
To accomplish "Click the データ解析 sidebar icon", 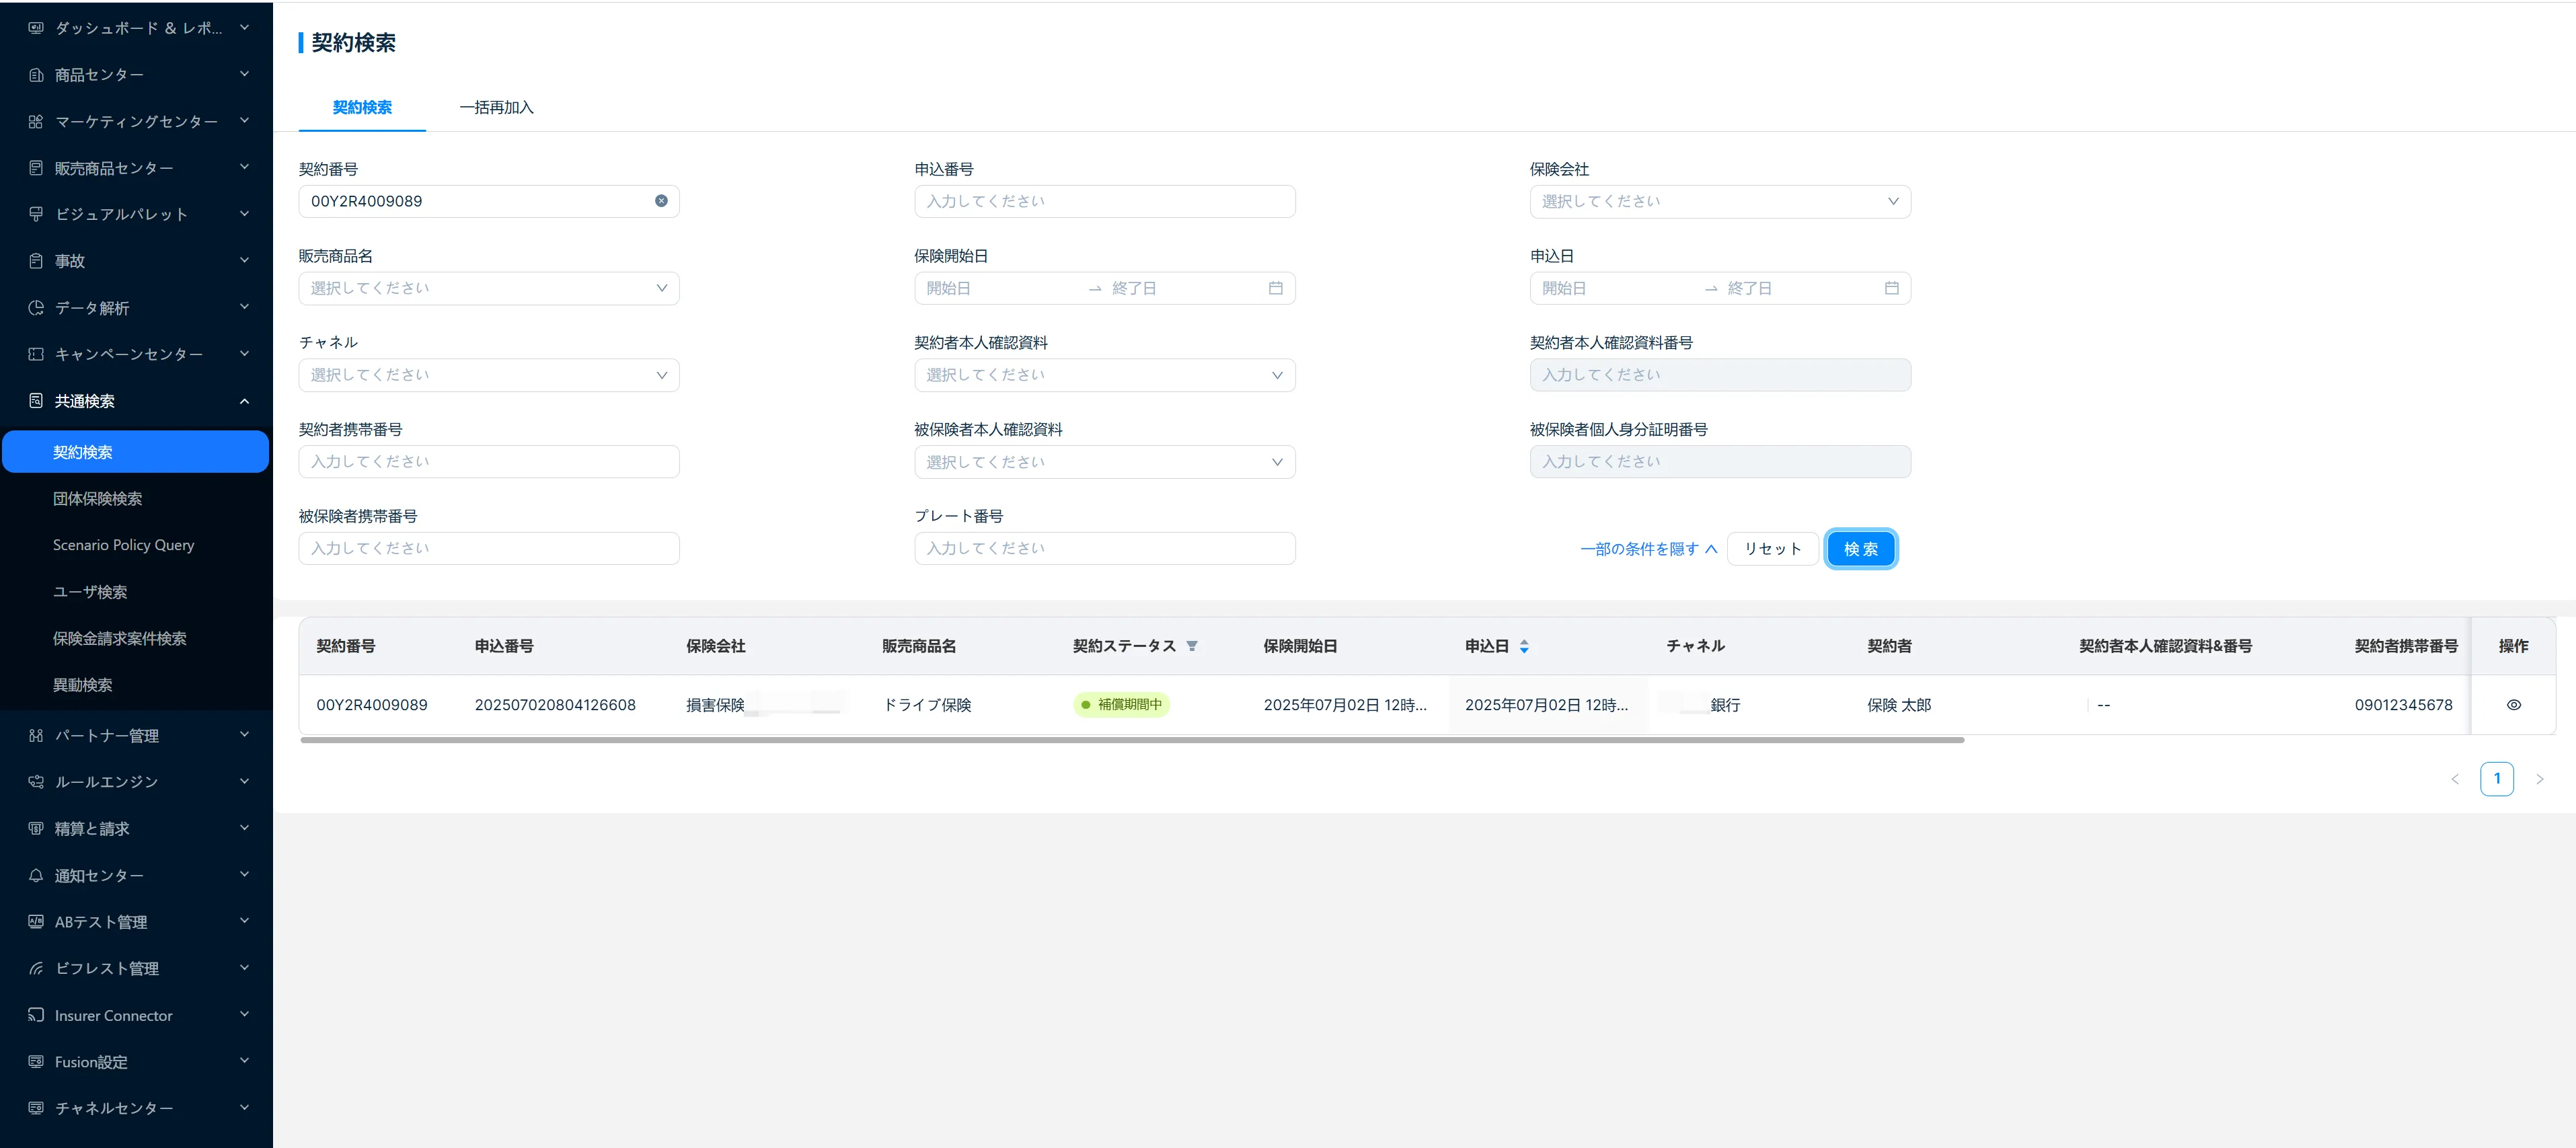I will click(36, 308).
